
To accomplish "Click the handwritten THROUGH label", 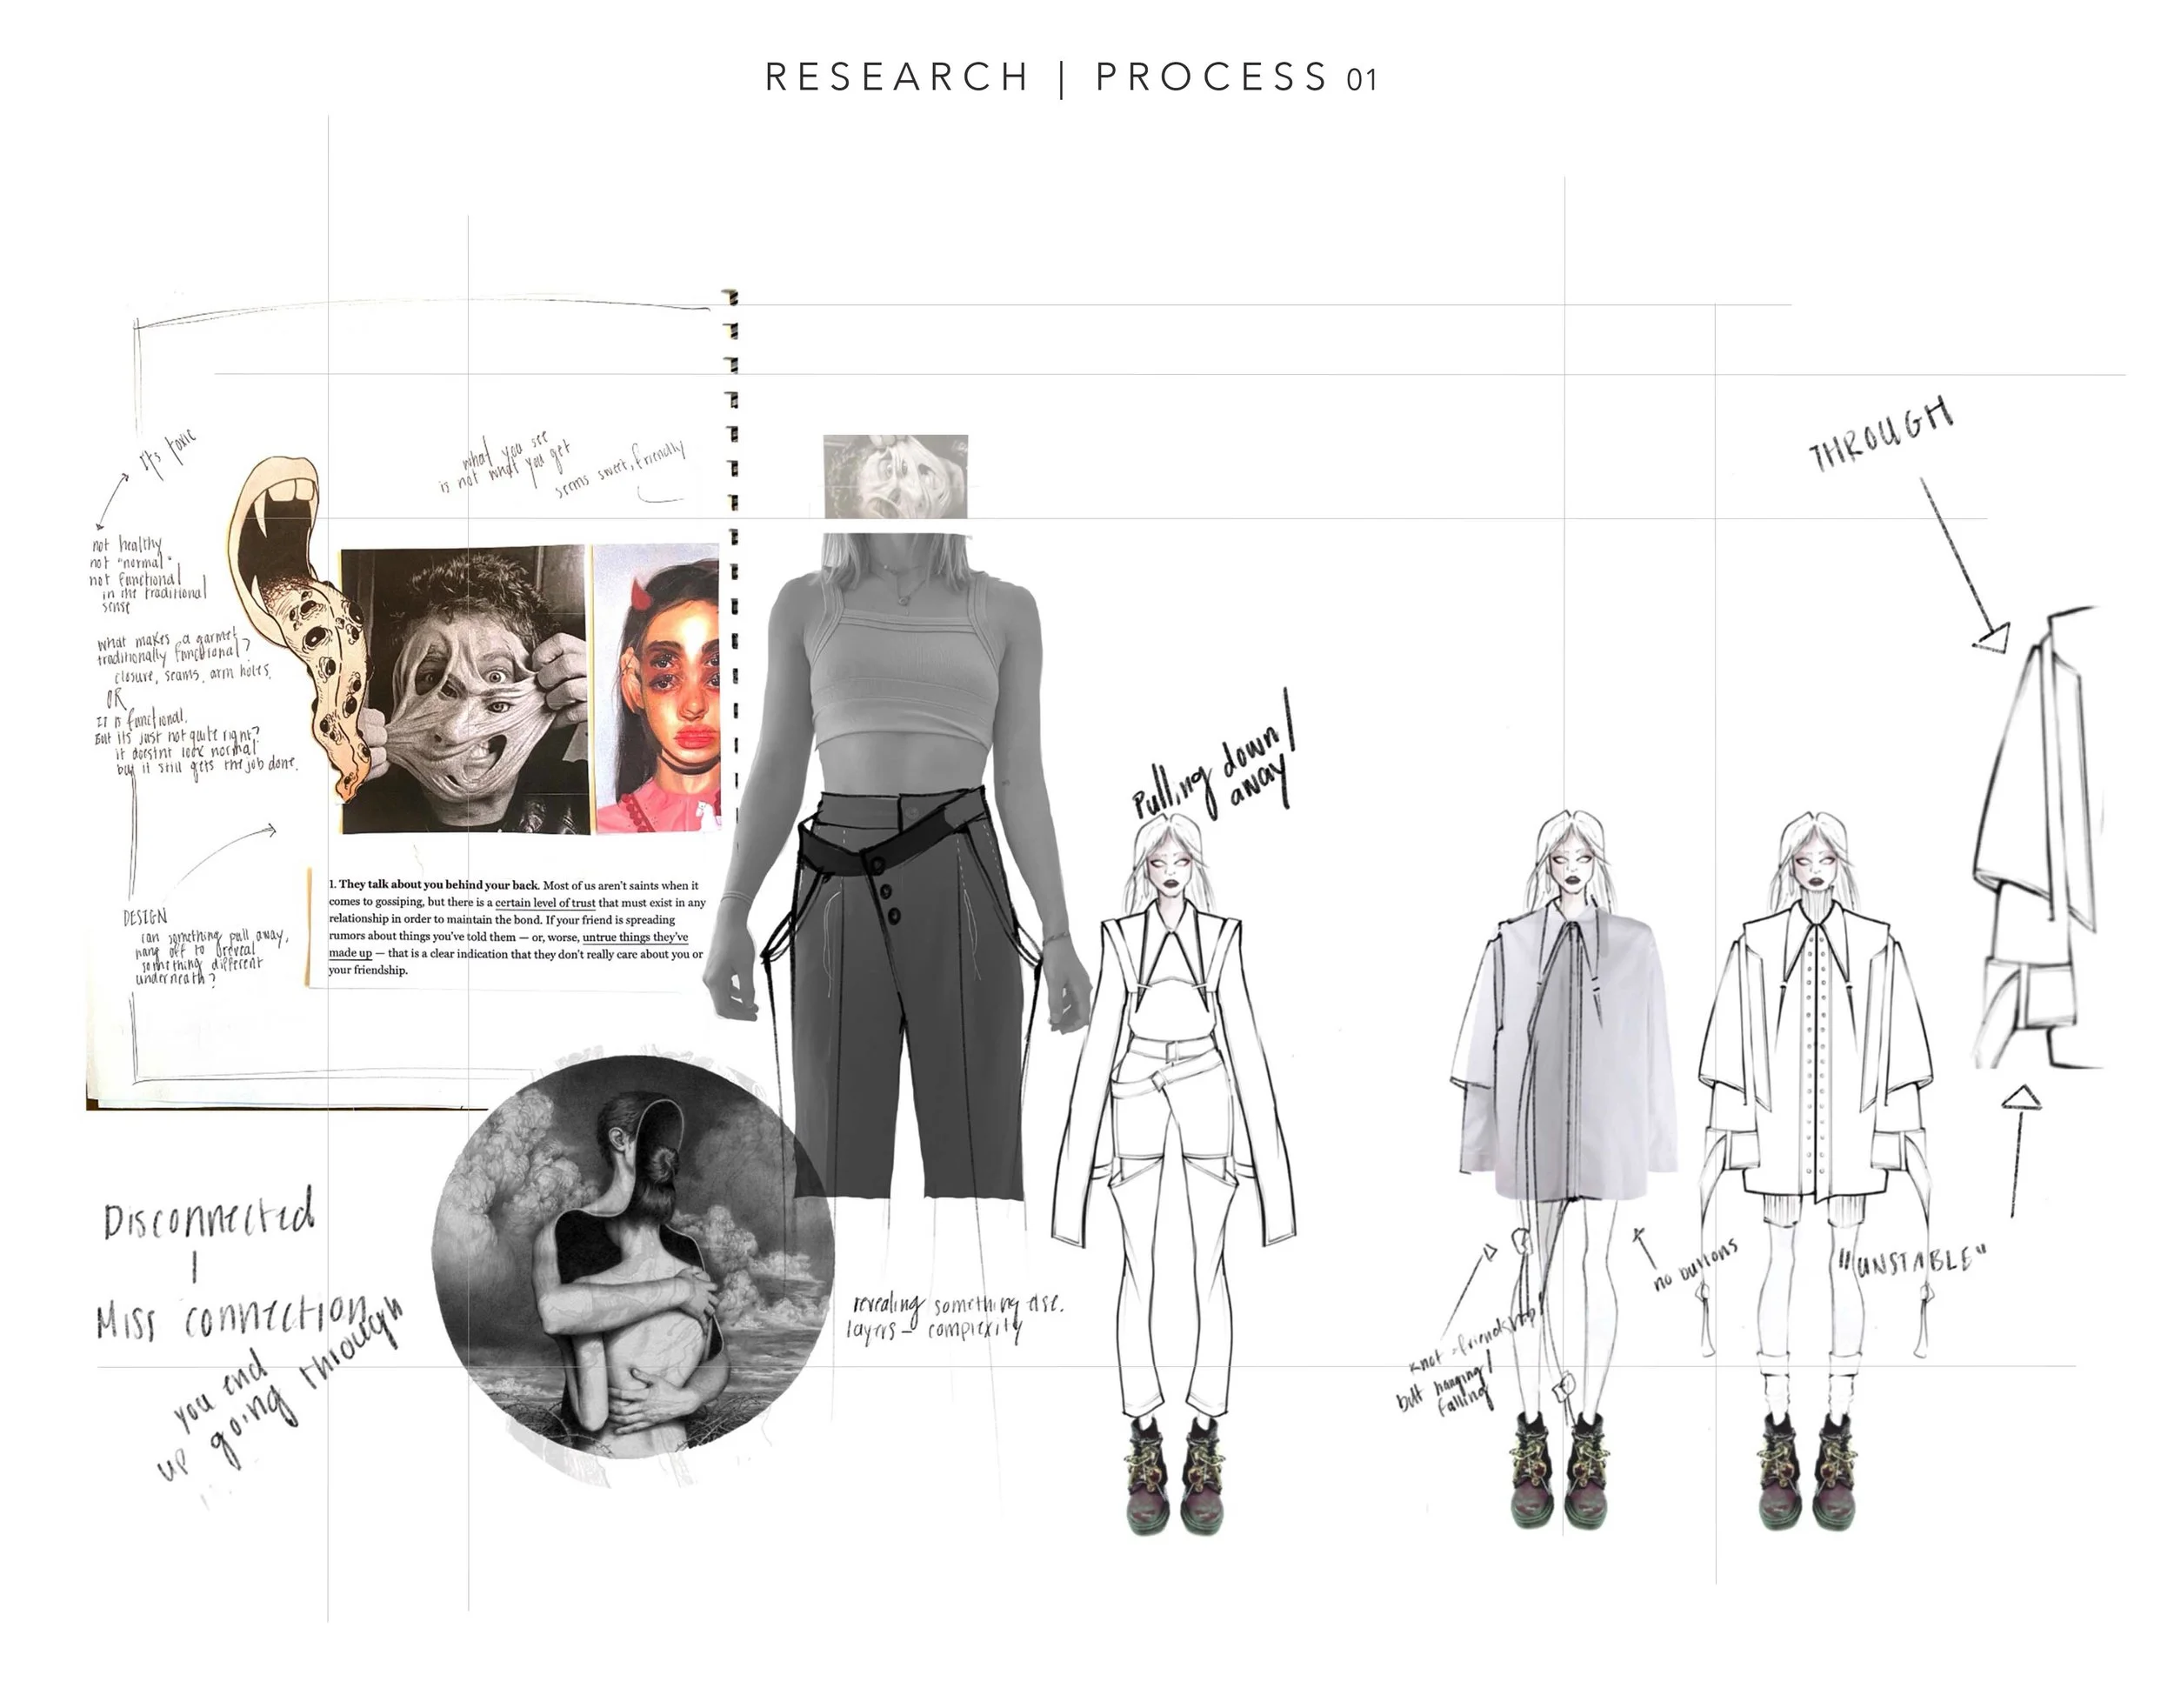I will (1880, 436).
